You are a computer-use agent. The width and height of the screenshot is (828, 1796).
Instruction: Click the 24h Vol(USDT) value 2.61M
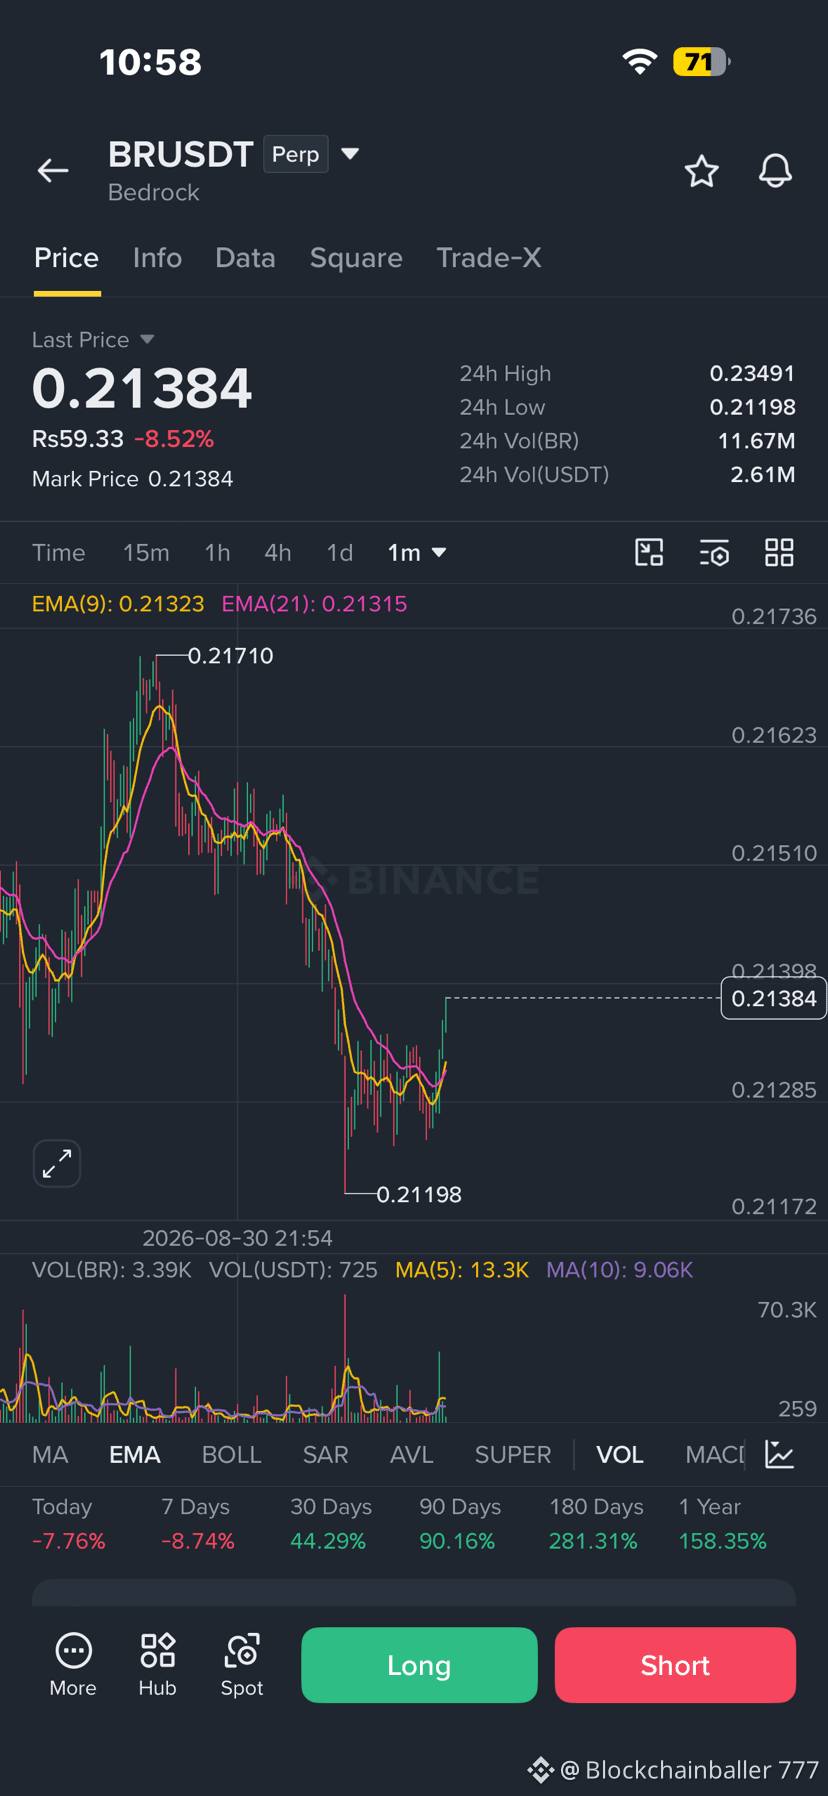763,474
